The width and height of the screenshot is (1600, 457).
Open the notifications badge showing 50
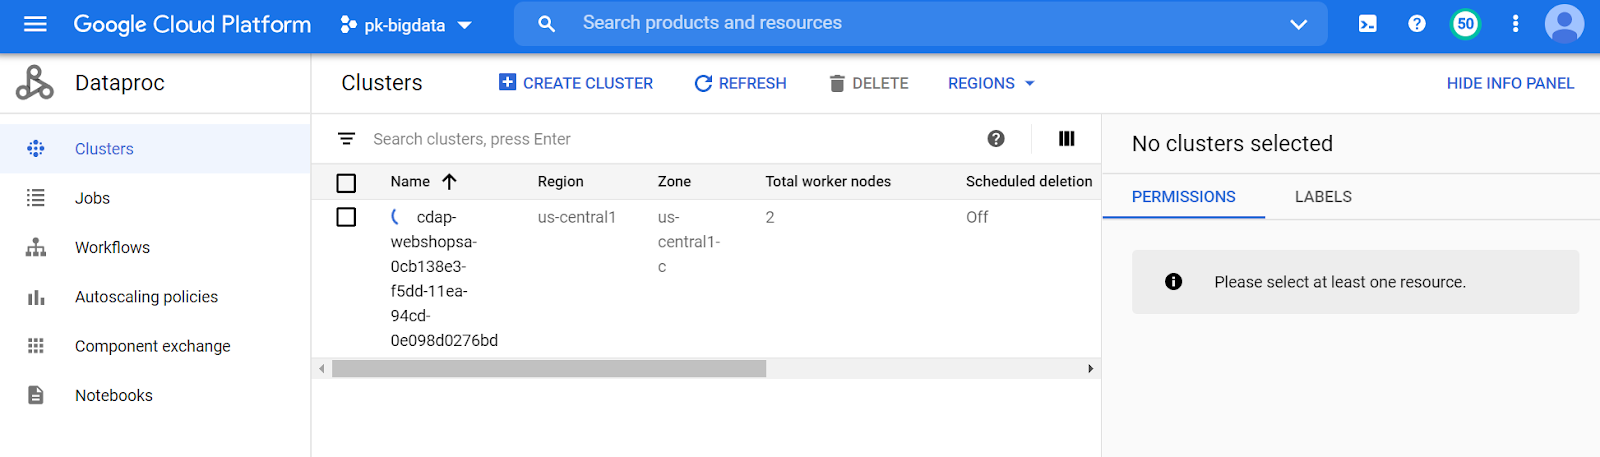(x=1466, y=24)
